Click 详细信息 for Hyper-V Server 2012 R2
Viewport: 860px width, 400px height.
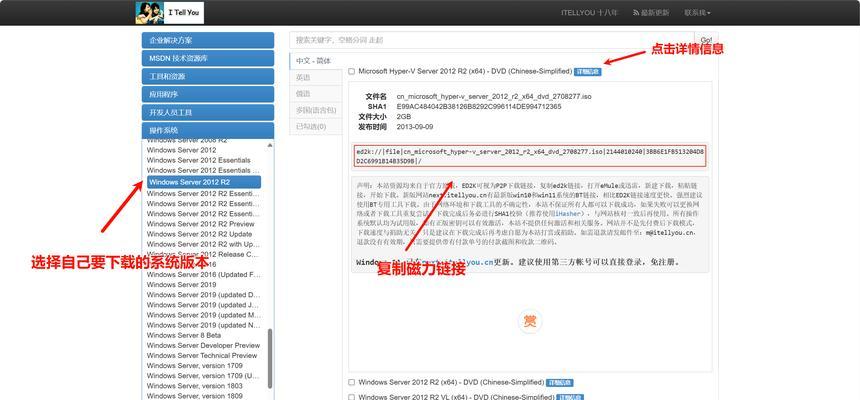pos(588,72)
